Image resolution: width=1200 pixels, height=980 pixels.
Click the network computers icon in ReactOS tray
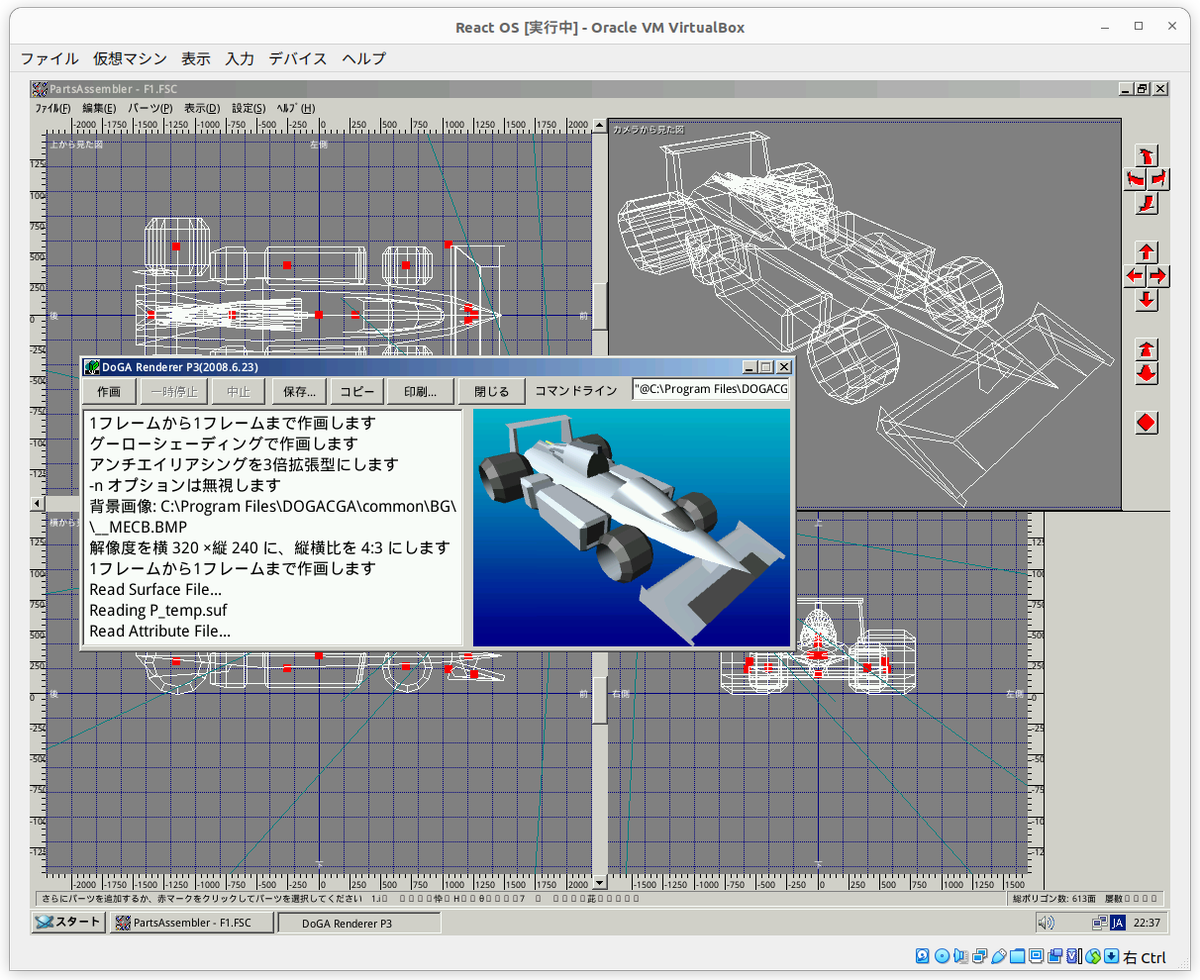tap(1099, 922)
